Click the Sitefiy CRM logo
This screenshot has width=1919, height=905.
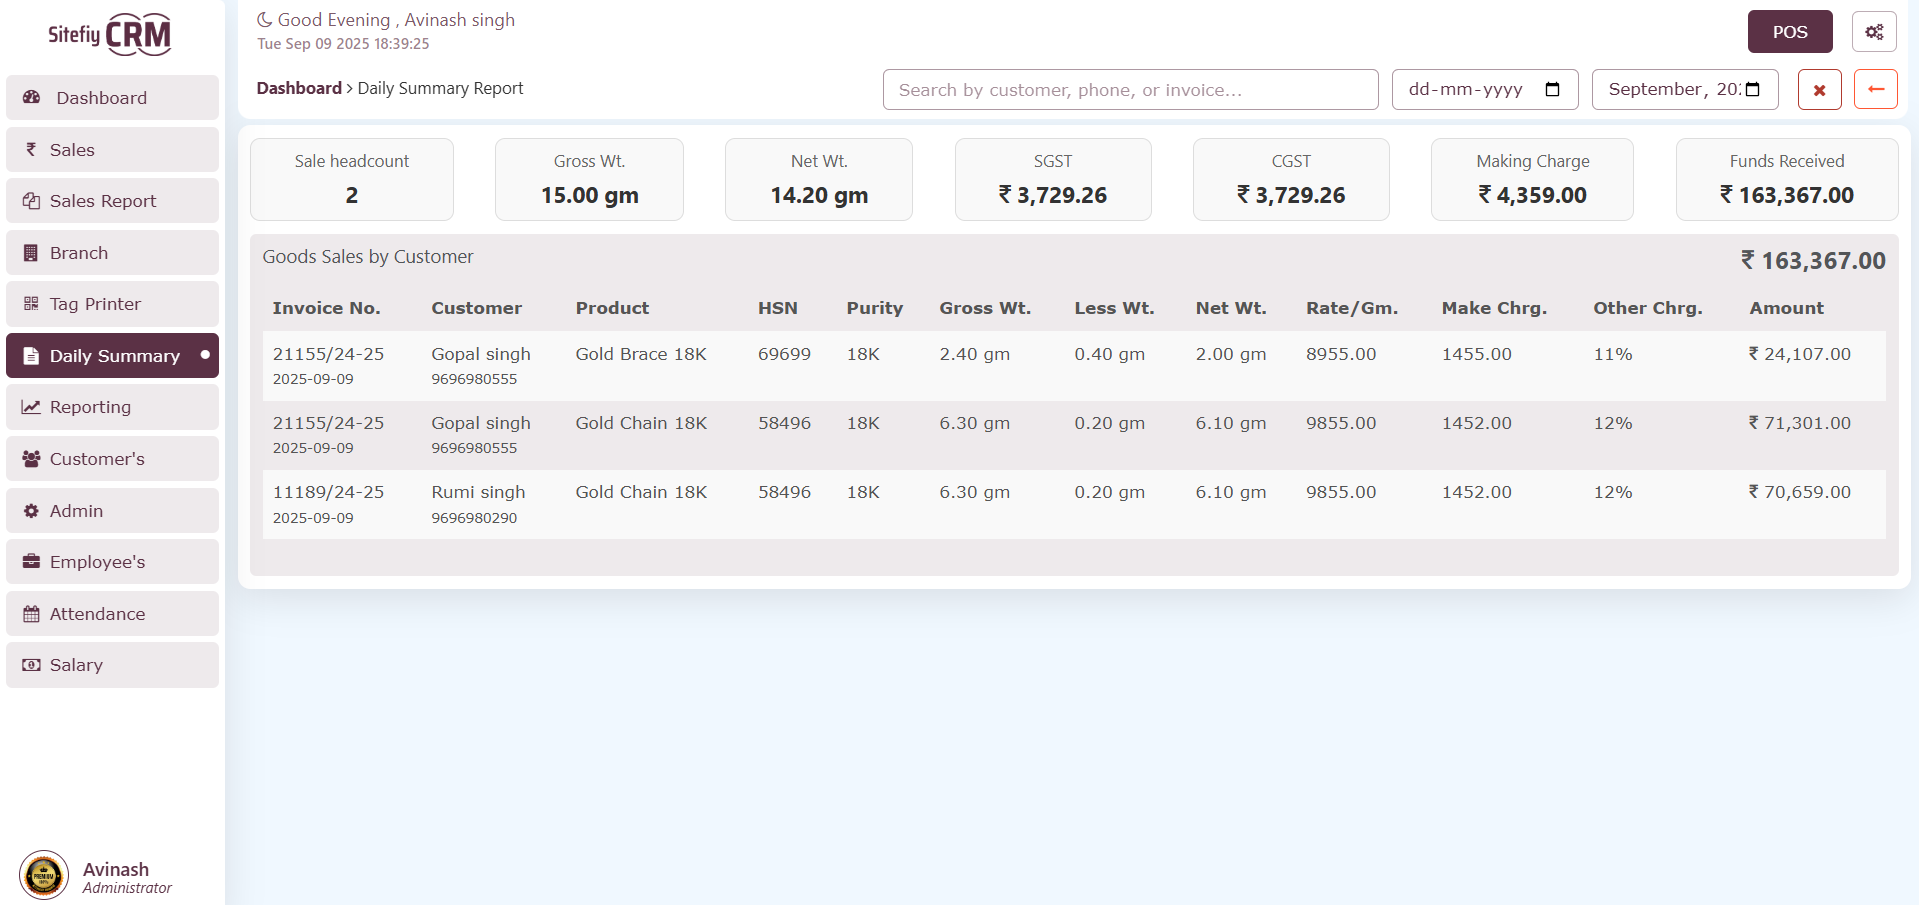click(110, 35)
